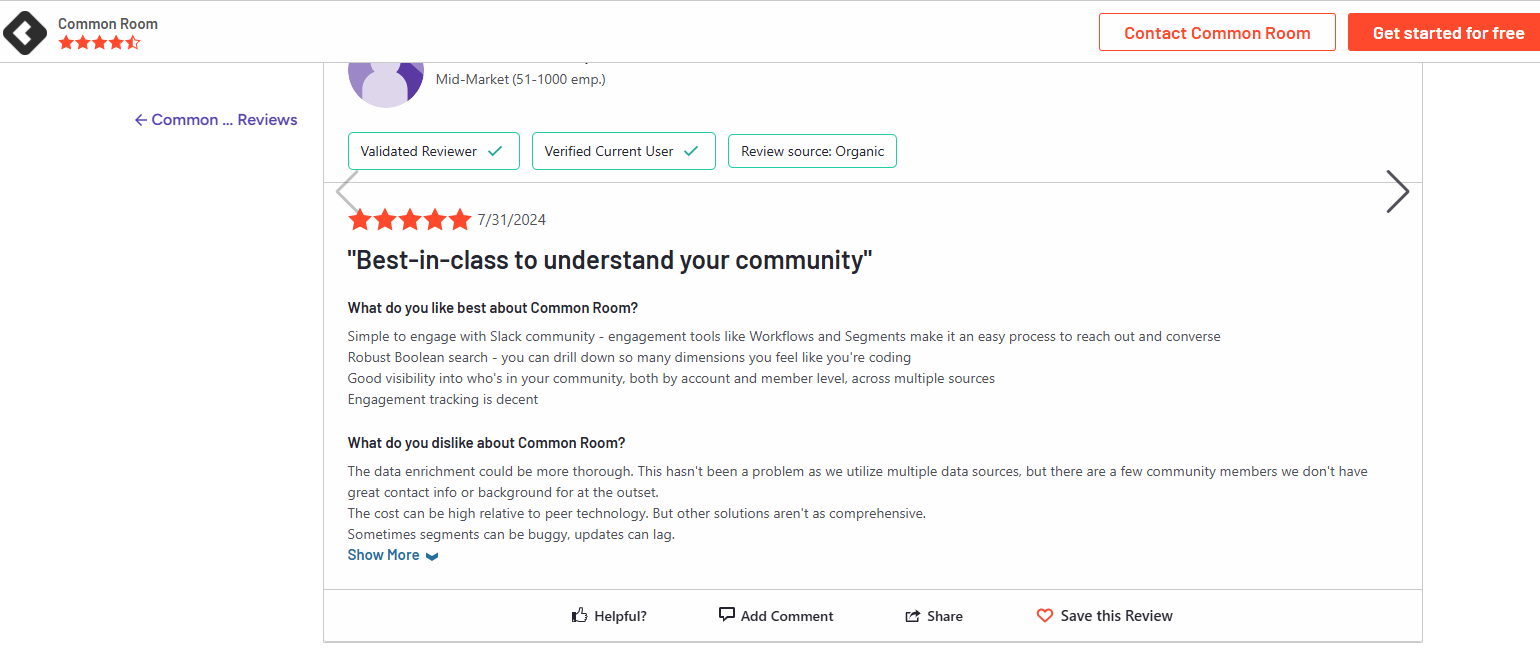Click the Validated Reviewer checkmark
1540x672 pixels.
pyautogui.click(x=495, y=151)
